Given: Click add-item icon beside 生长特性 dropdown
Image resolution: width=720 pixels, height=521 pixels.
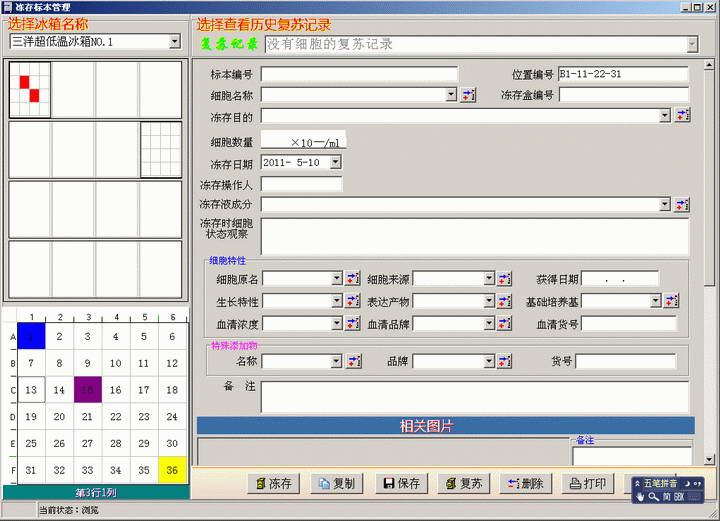Looking at the screenshot, I should pos(352,301).
